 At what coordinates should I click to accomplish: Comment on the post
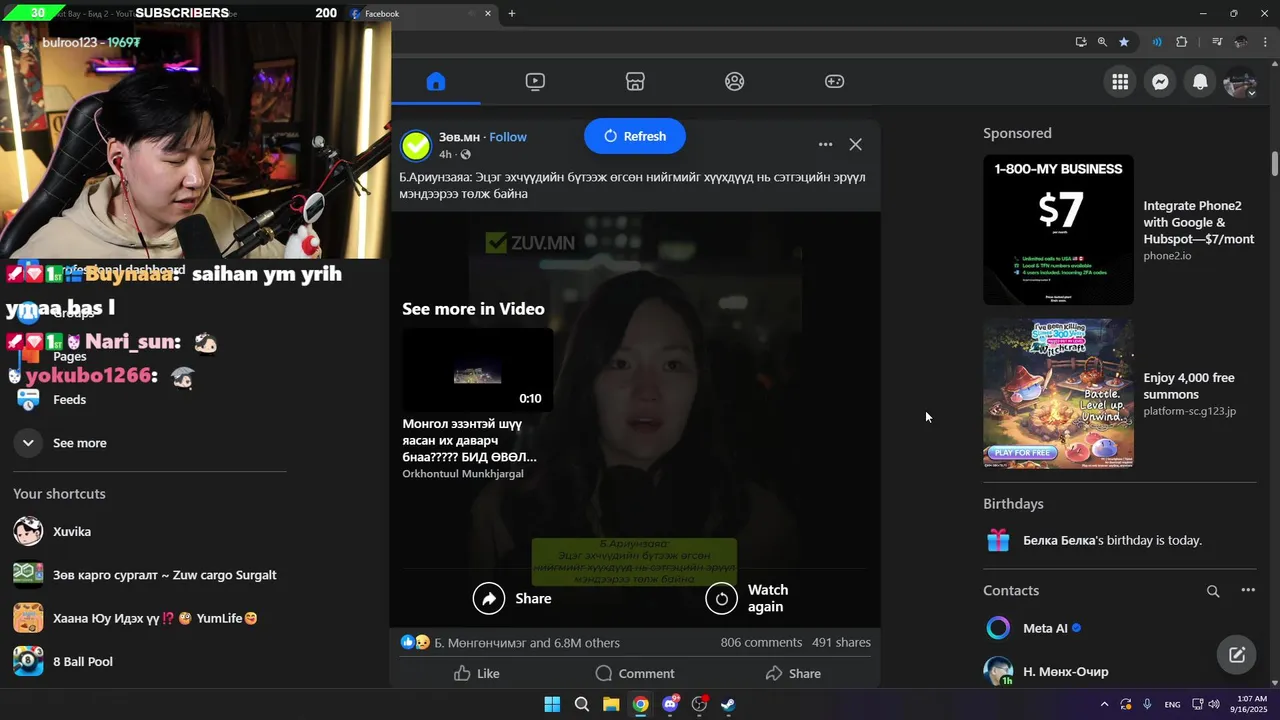coord(635,673)
